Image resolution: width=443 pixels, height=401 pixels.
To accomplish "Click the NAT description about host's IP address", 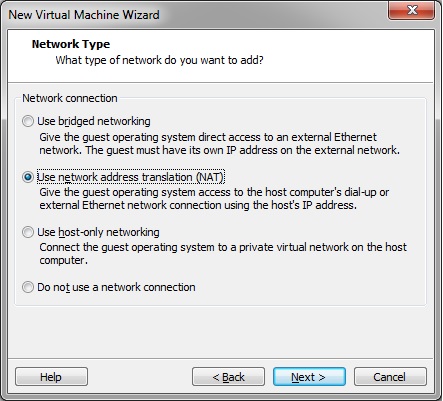I will 214,199.
